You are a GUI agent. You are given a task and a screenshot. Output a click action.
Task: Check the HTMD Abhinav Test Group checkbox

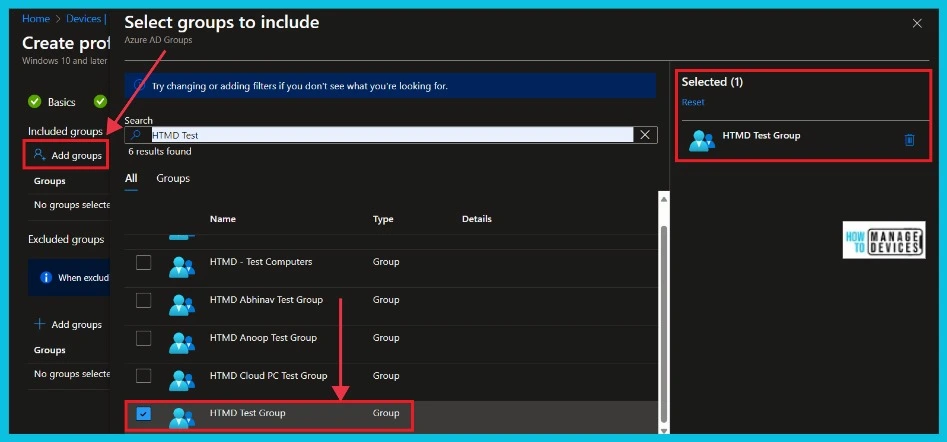143,300
